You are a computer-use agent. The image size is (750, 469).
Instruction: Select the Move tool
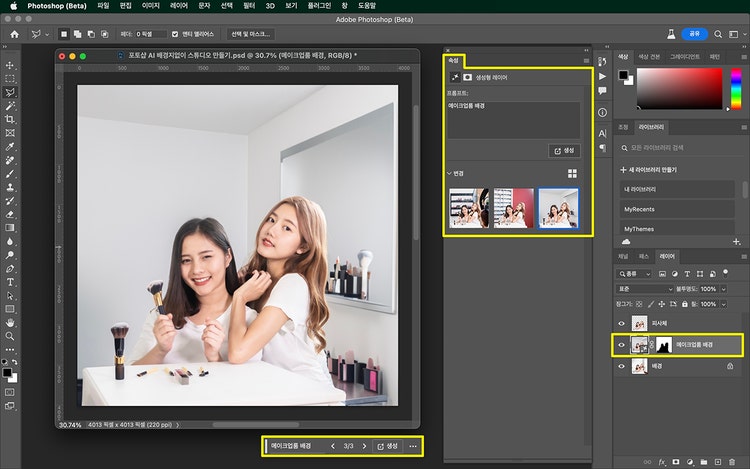coord(10,63)
